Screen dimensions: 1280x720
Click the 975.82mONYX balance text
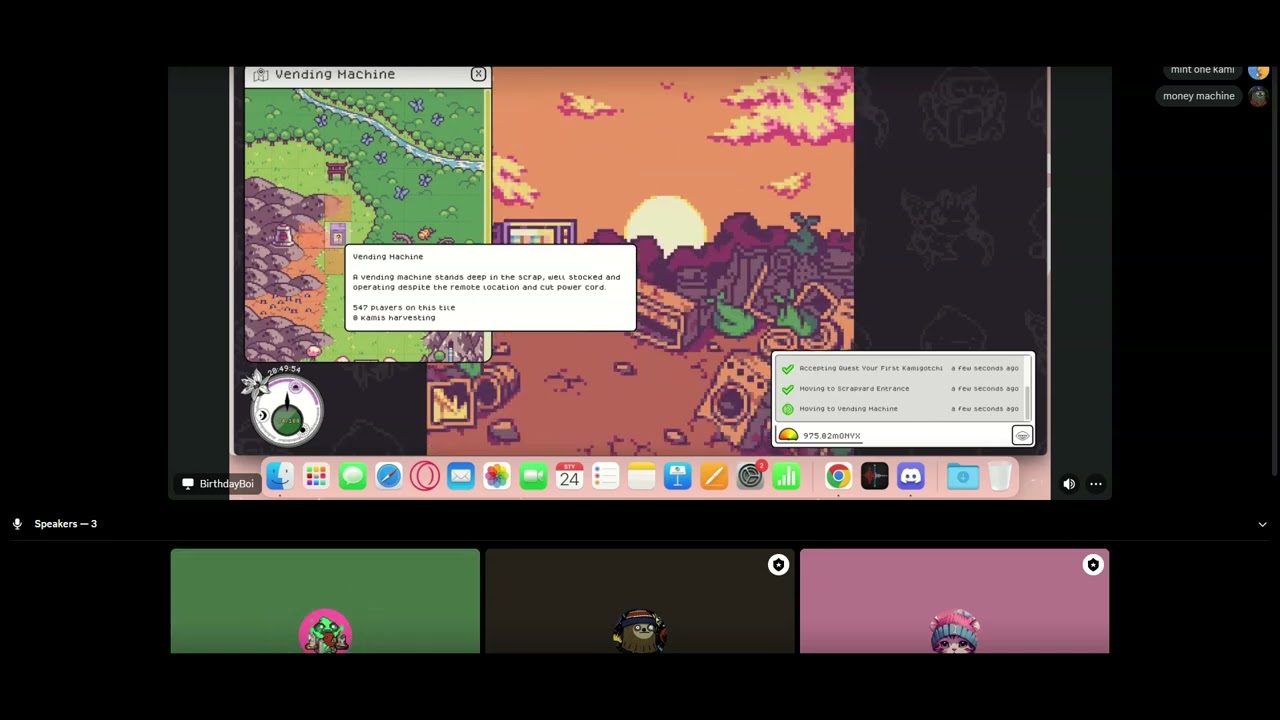(831, 436)
